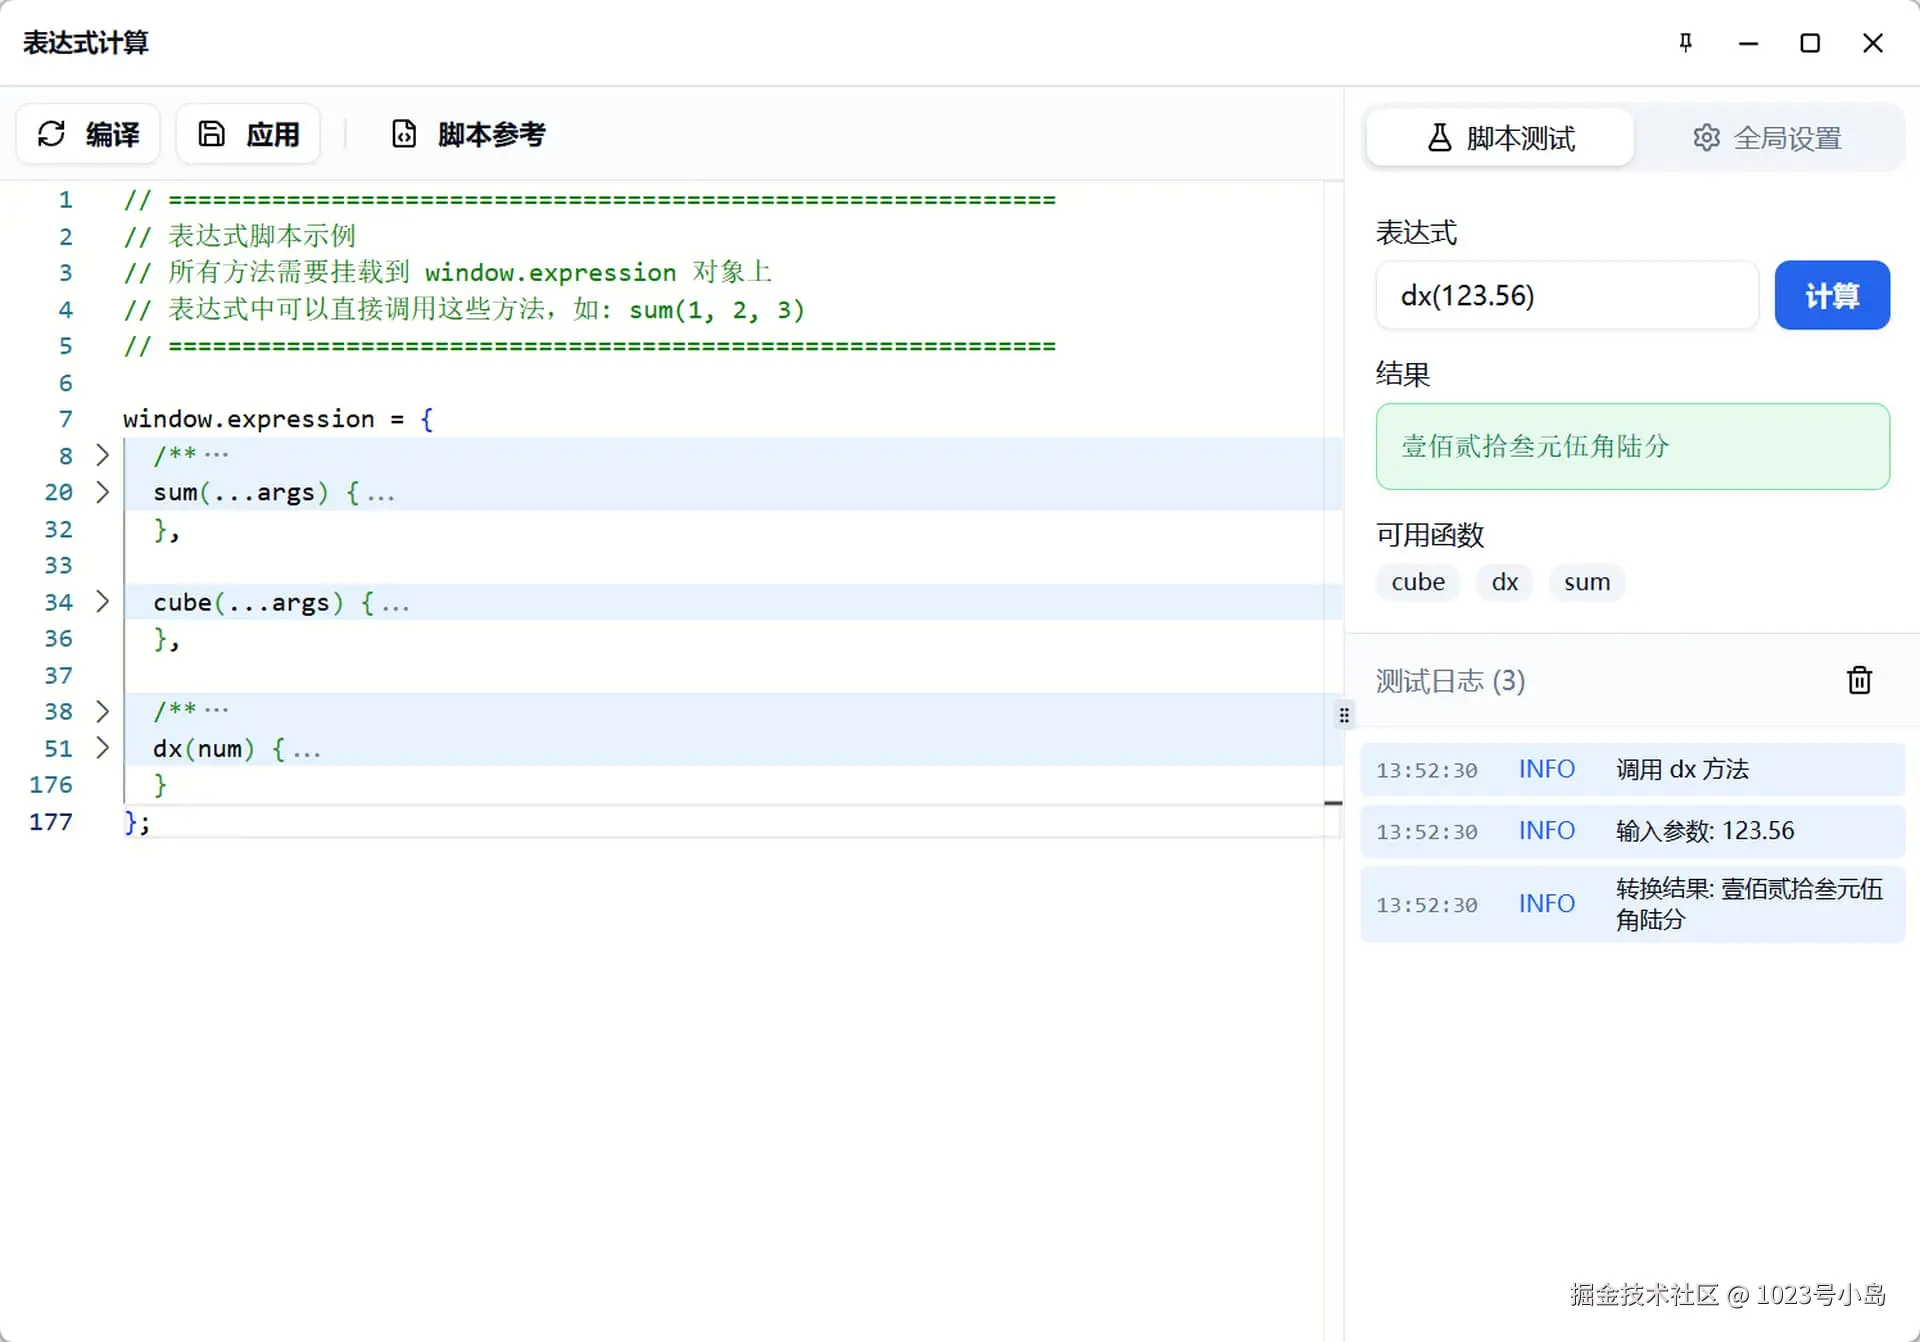This screenshot has height=1342, width=1920.
Task: Expand the folded sum(...args) function
Action: (102, 492)
